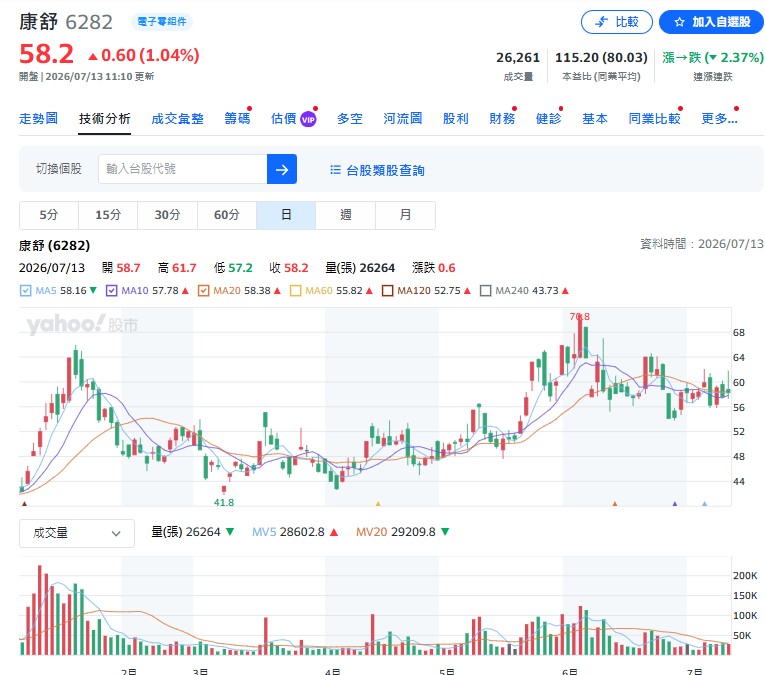Screen dimensions: 765x675
Task: Click the 電子零組件 category tag
Action: click(162, 22)
